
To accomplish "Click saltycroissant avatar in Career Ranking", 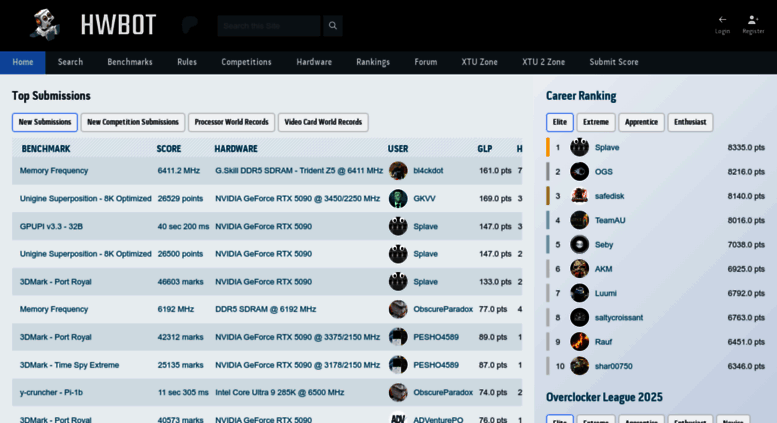I will coord(579,317).
